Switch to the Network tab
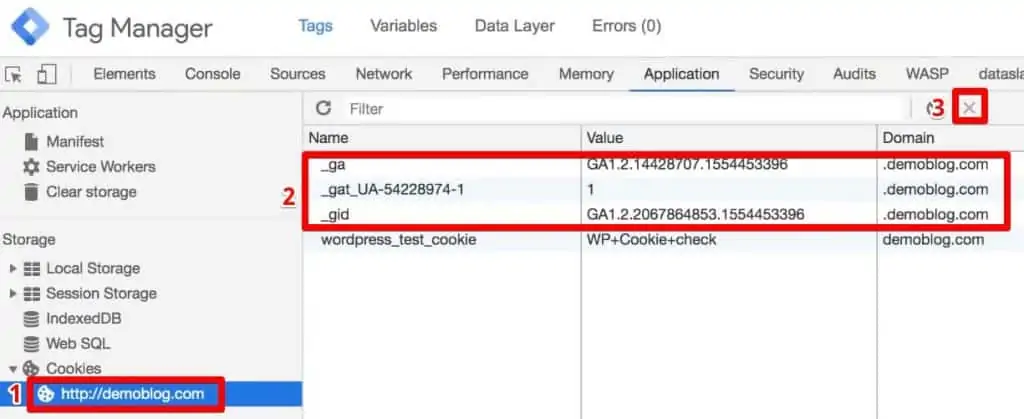1024x419 pixels. [383, 74]
